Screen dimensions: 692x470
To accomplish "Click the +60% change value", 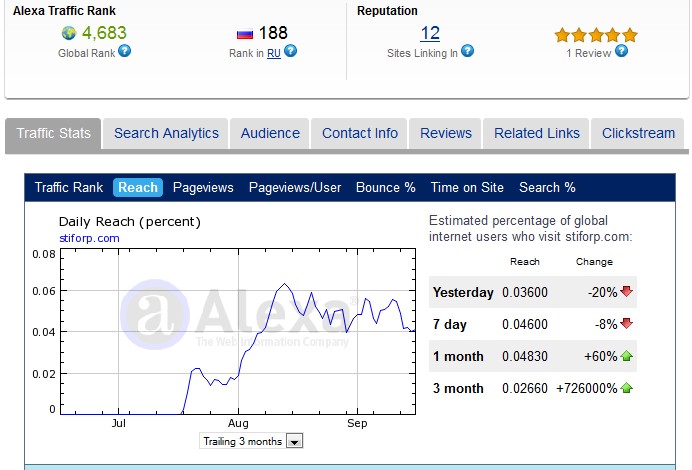I will 601,356.
